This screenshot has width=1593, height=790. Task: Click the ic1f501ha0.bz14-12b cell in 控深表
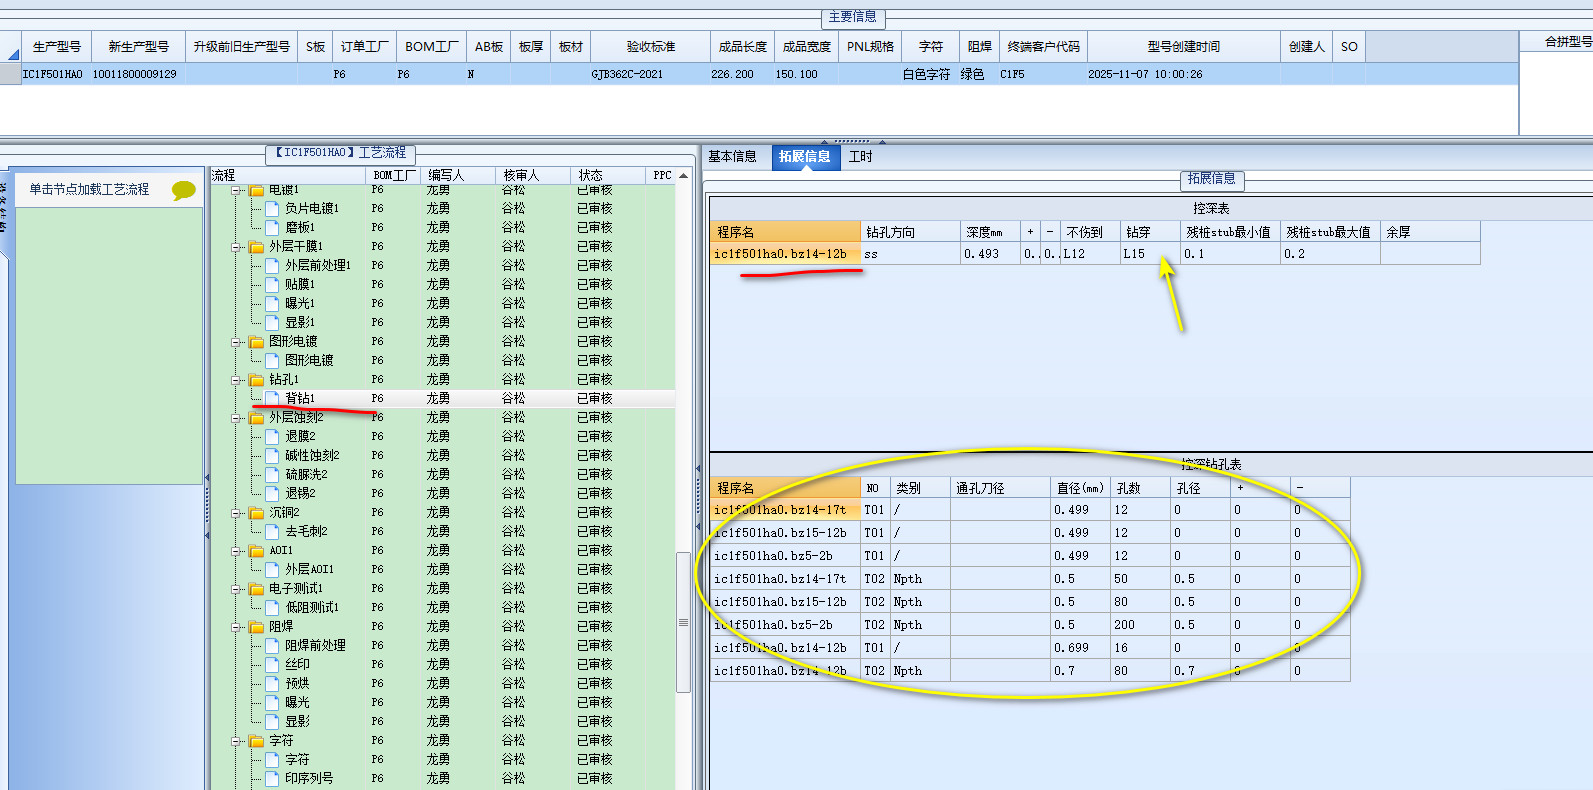[785, 254]
